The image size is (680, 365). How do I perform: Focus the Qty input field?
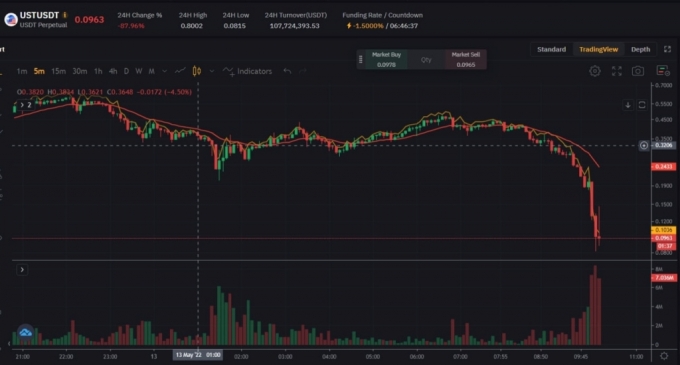click(426, 60)
